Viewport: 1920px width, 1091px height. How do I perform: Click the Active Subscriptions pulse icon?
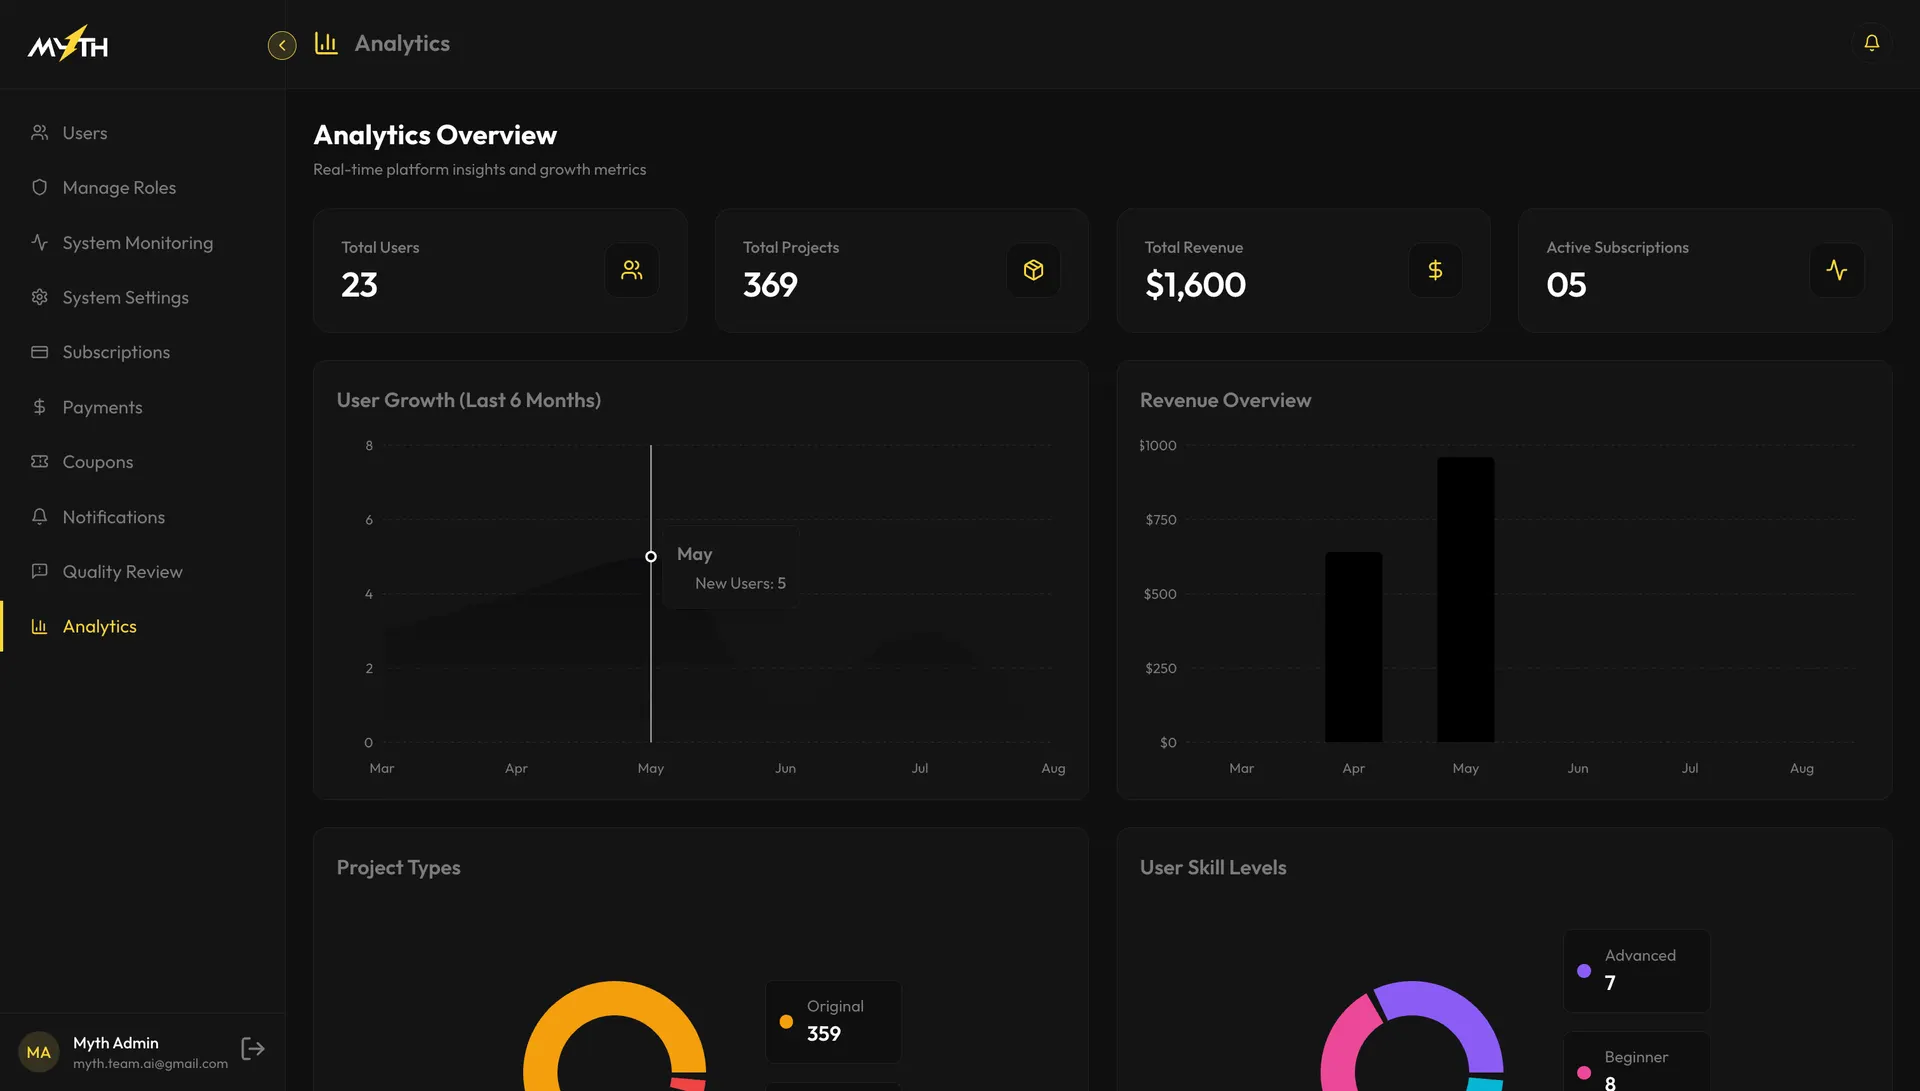click(x=1837, y=270)
